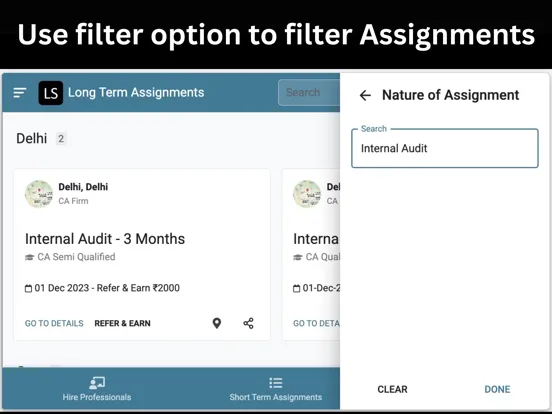Click the LS app logo

point(51,93)
